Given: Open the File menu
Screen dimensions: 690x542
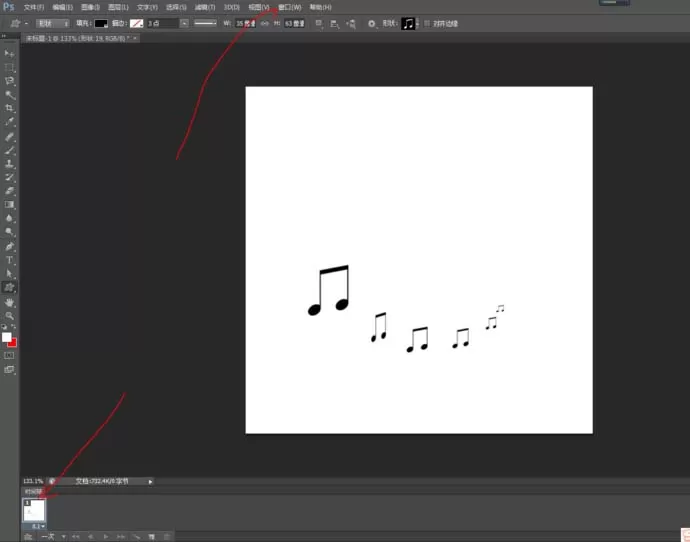Looking at the screenshot, I should tap(33, 7).
